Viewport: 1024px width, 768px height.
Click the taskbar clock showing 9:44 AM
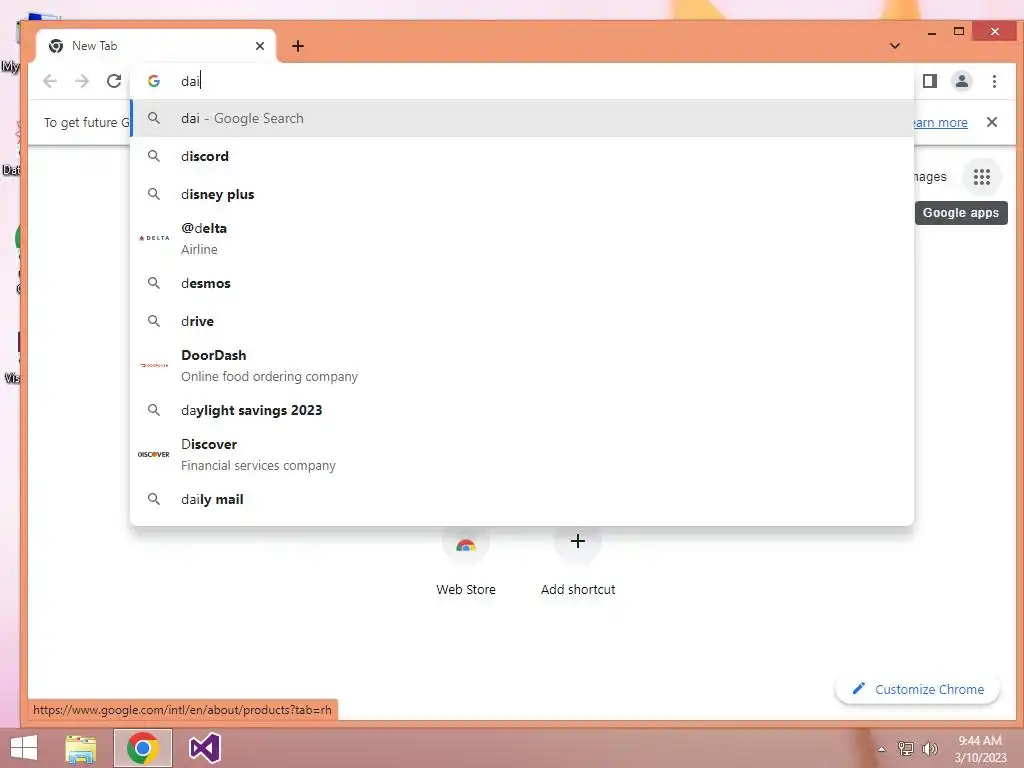point(980,748)
